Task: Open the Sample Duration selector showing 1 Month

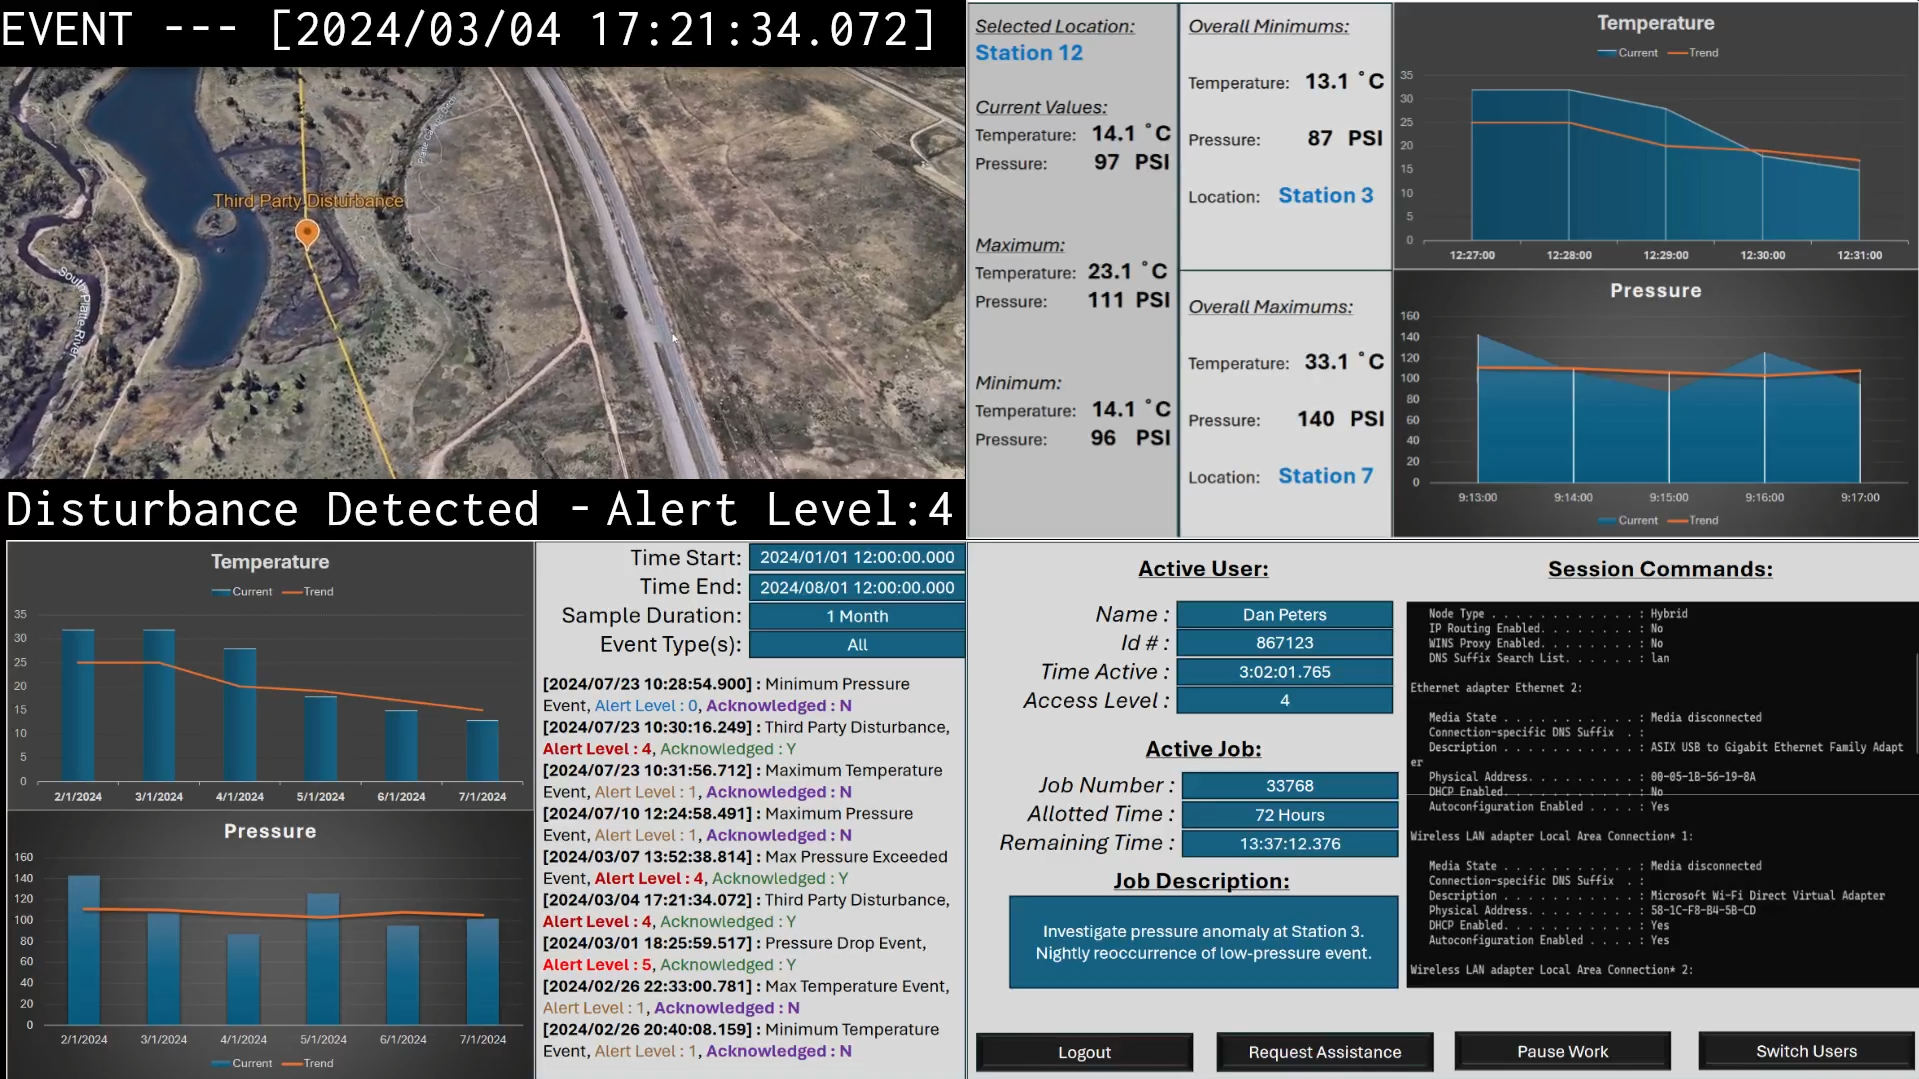Action: coord(857,616)
